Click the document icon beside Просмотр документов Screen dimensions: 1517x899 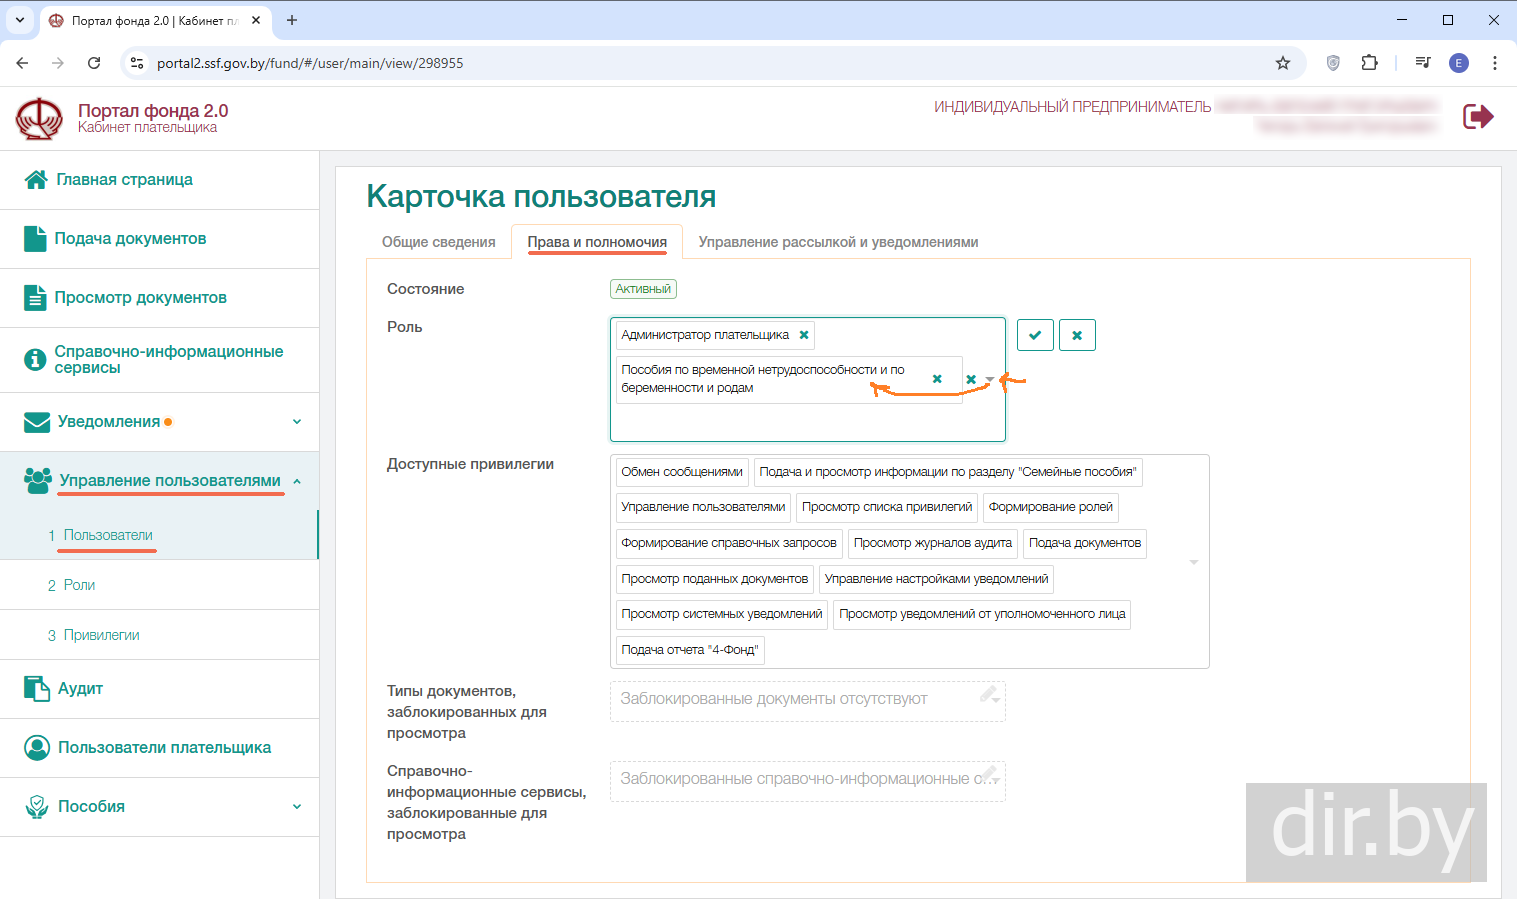[x=35, y=298]
